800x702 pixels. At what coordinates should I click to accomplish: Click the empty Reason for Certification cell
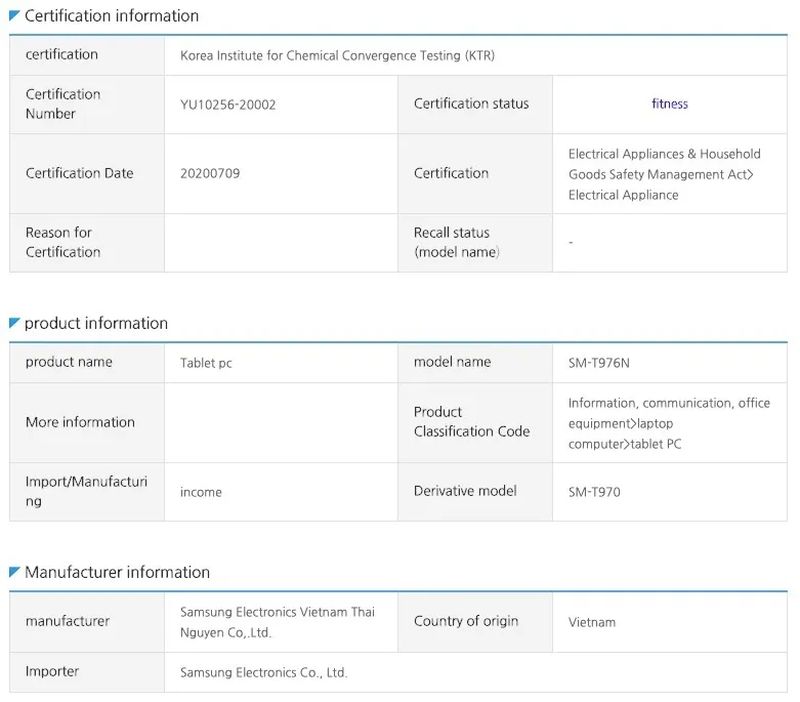click(280, 242)
